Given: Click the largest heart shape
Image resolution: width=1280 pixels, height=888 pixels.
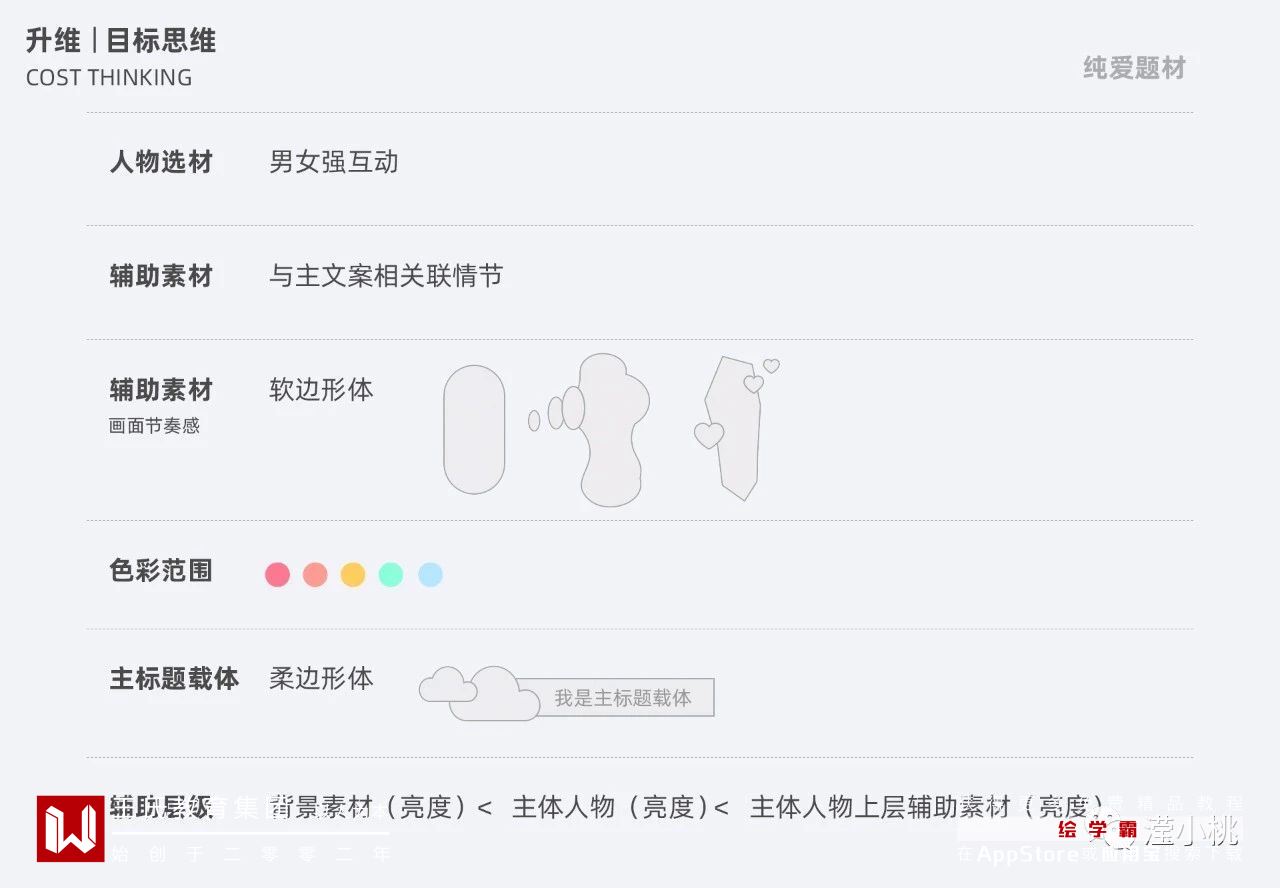Looking at the screenshot, I should (x=708, y=435).
